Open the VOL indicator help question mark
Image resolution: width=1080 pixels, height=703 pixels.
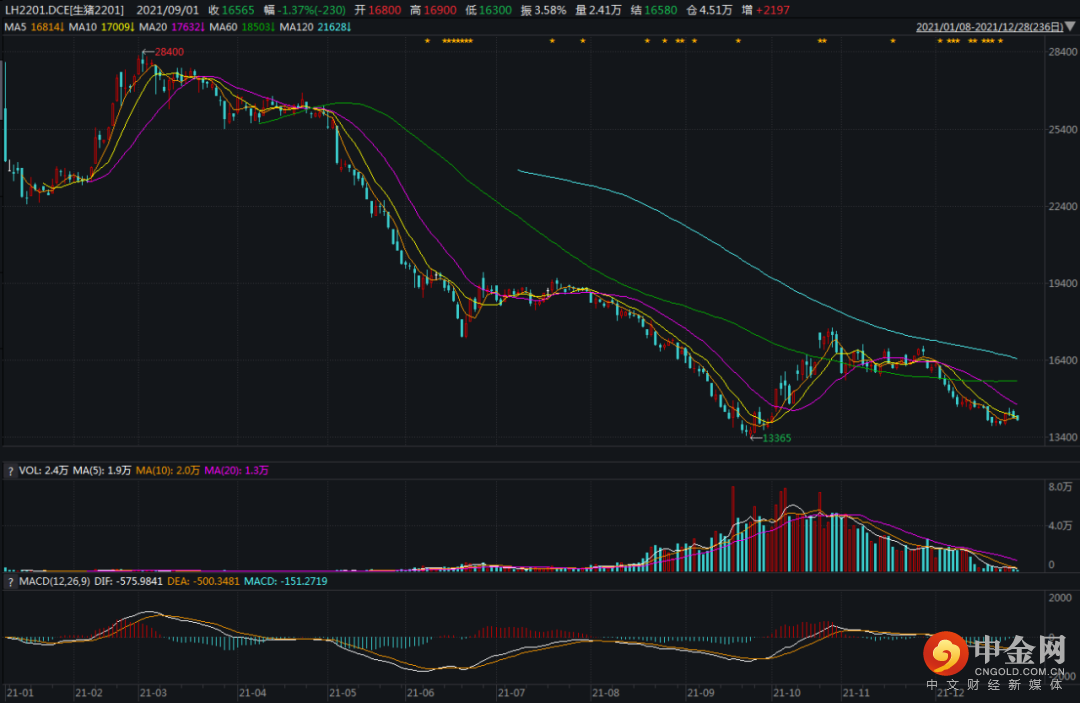pos(10,471)
